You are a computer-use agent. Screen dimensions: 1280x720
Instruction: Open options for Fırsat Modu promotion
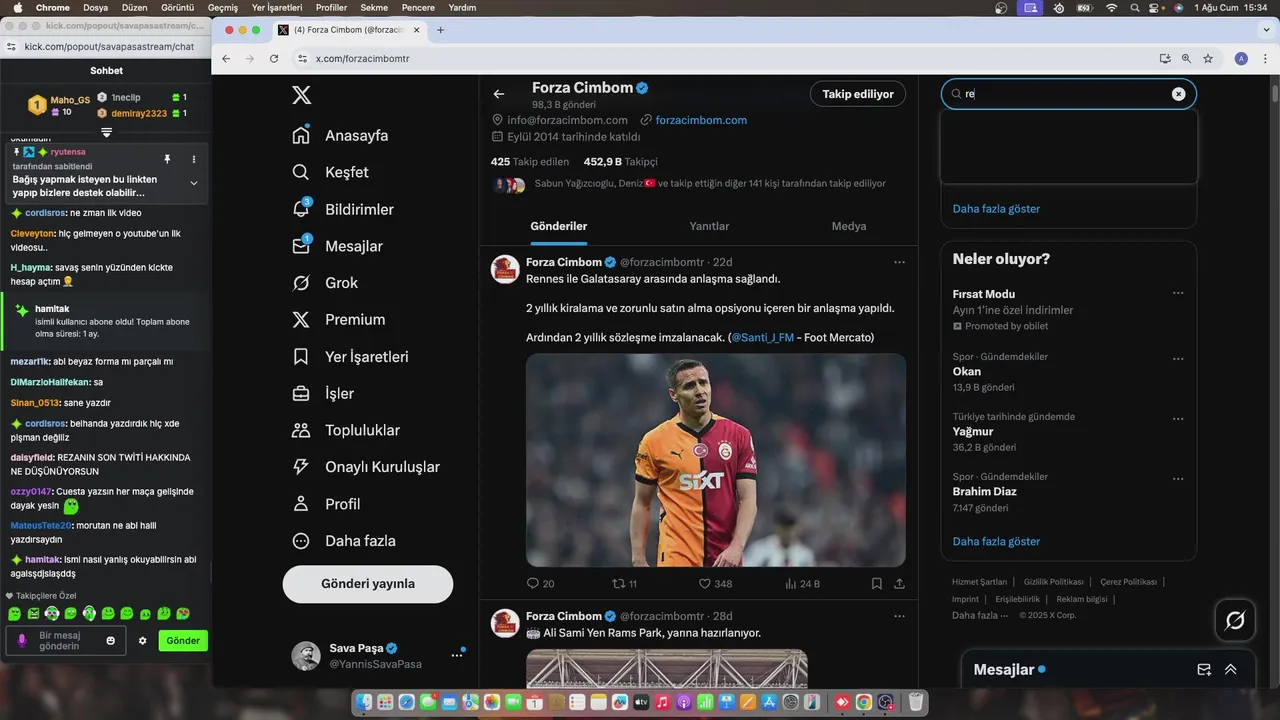click(x=1178, y=293)
